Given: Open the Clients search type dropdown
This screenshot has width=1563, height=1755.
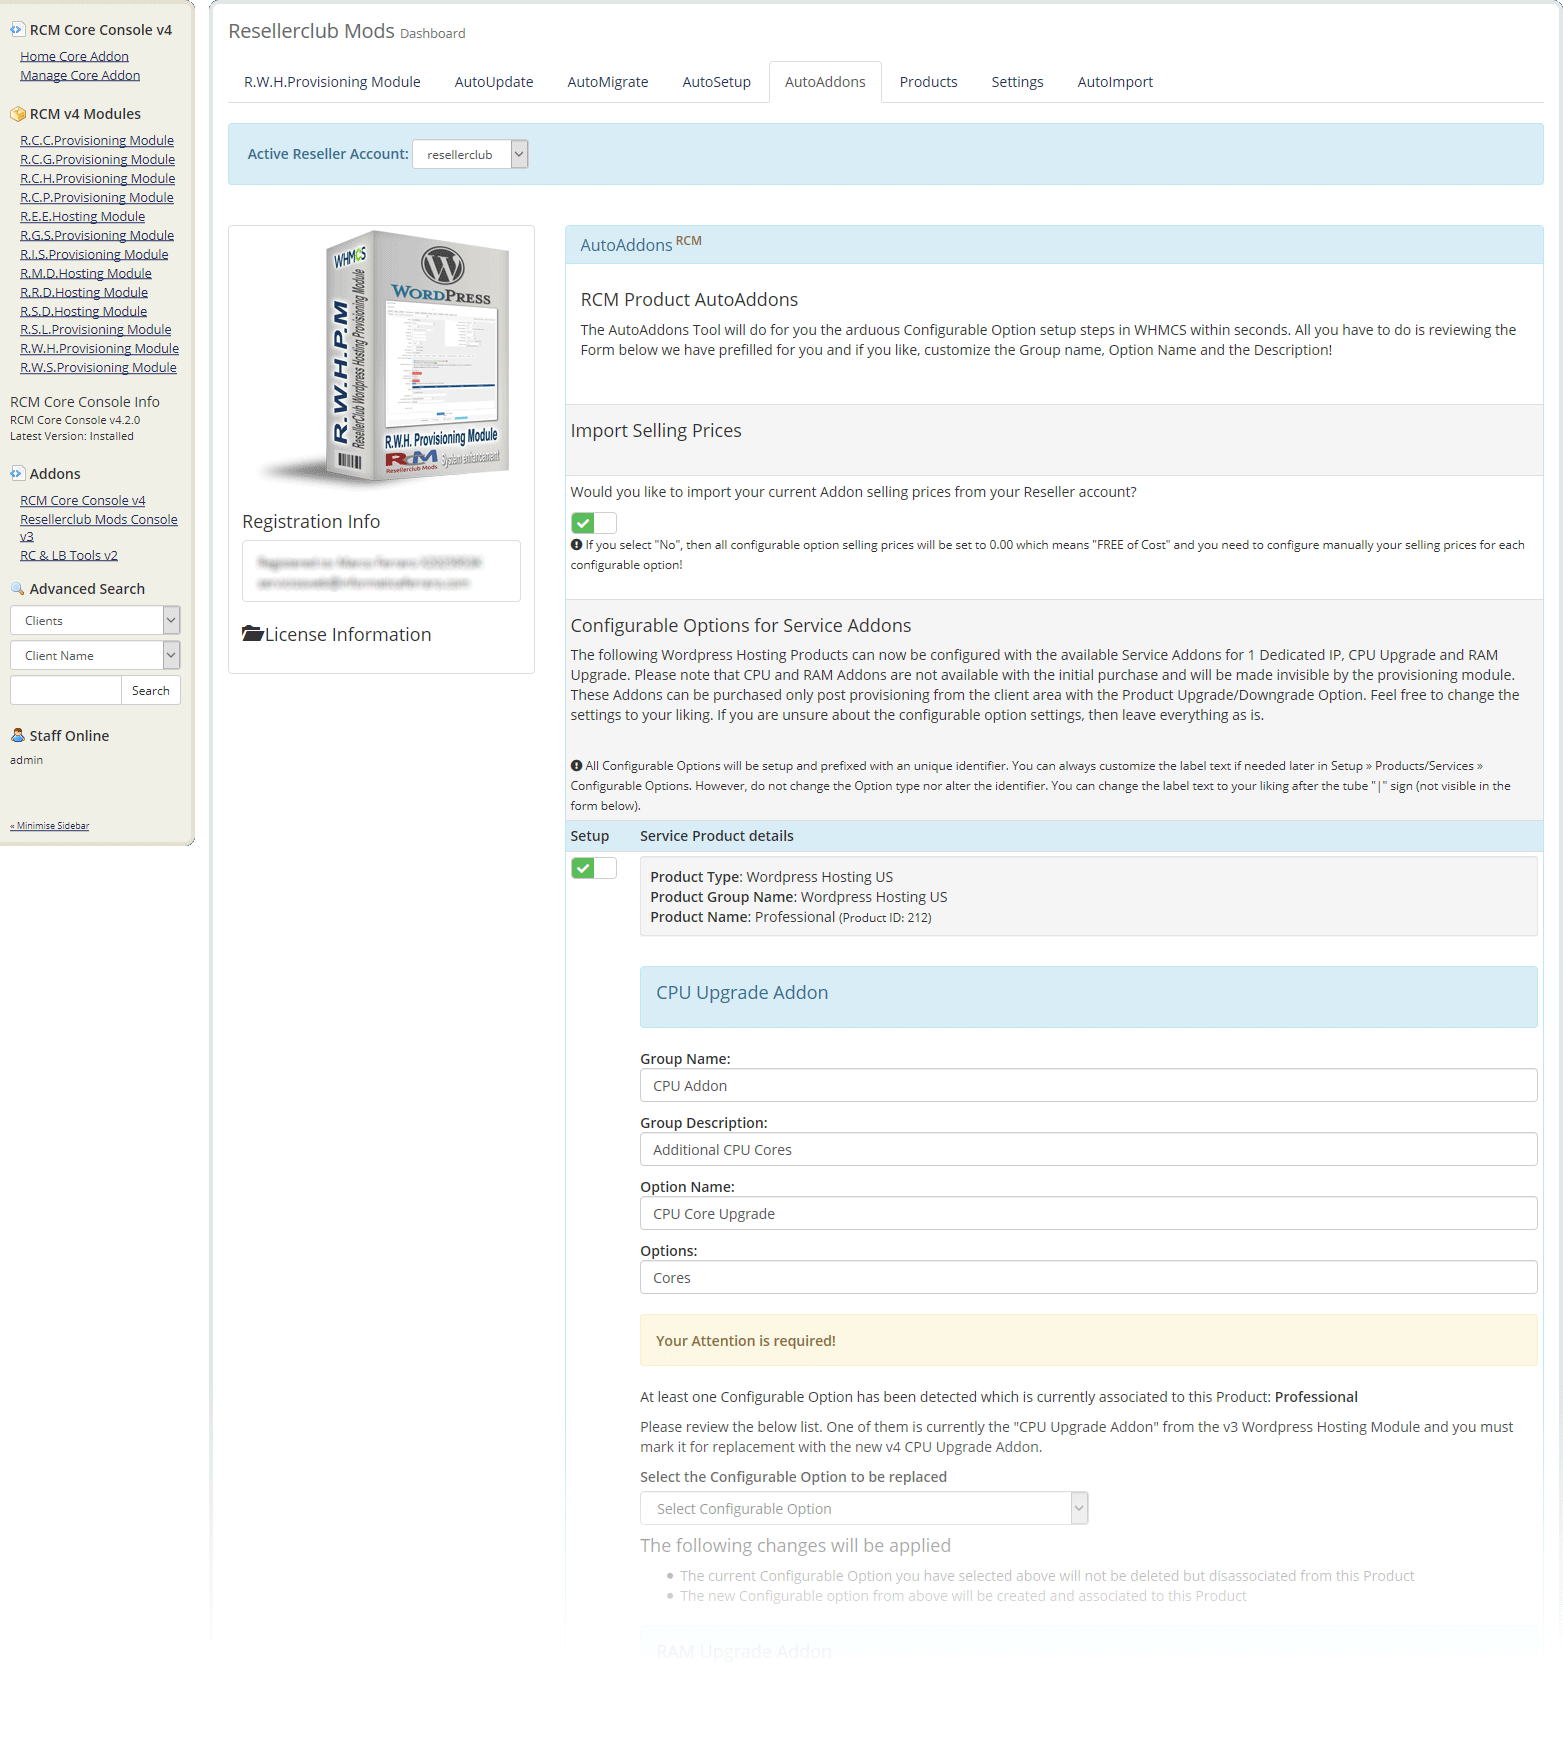Looking at the screenshot, I should (95, 621).
